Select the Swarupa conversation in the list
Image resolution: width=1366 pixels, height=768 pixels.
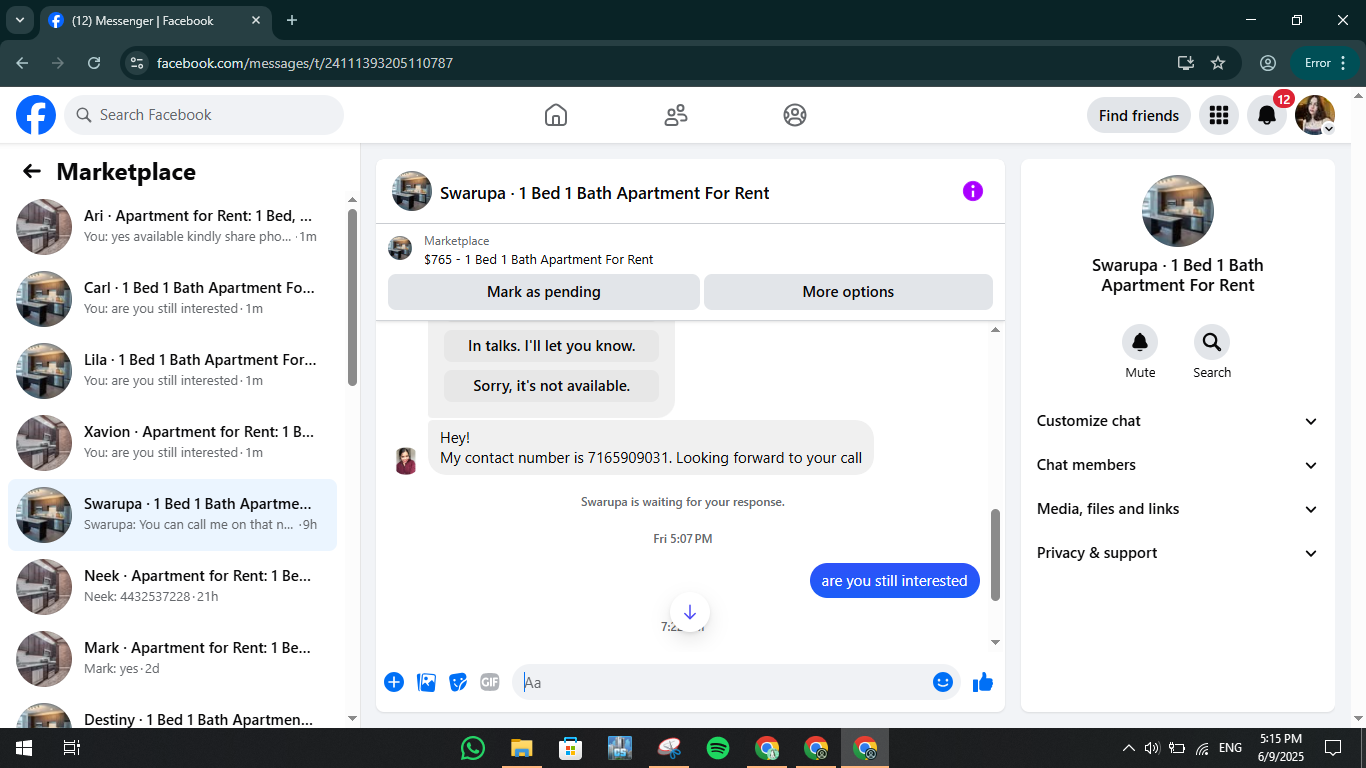click(x=172, y=514)
